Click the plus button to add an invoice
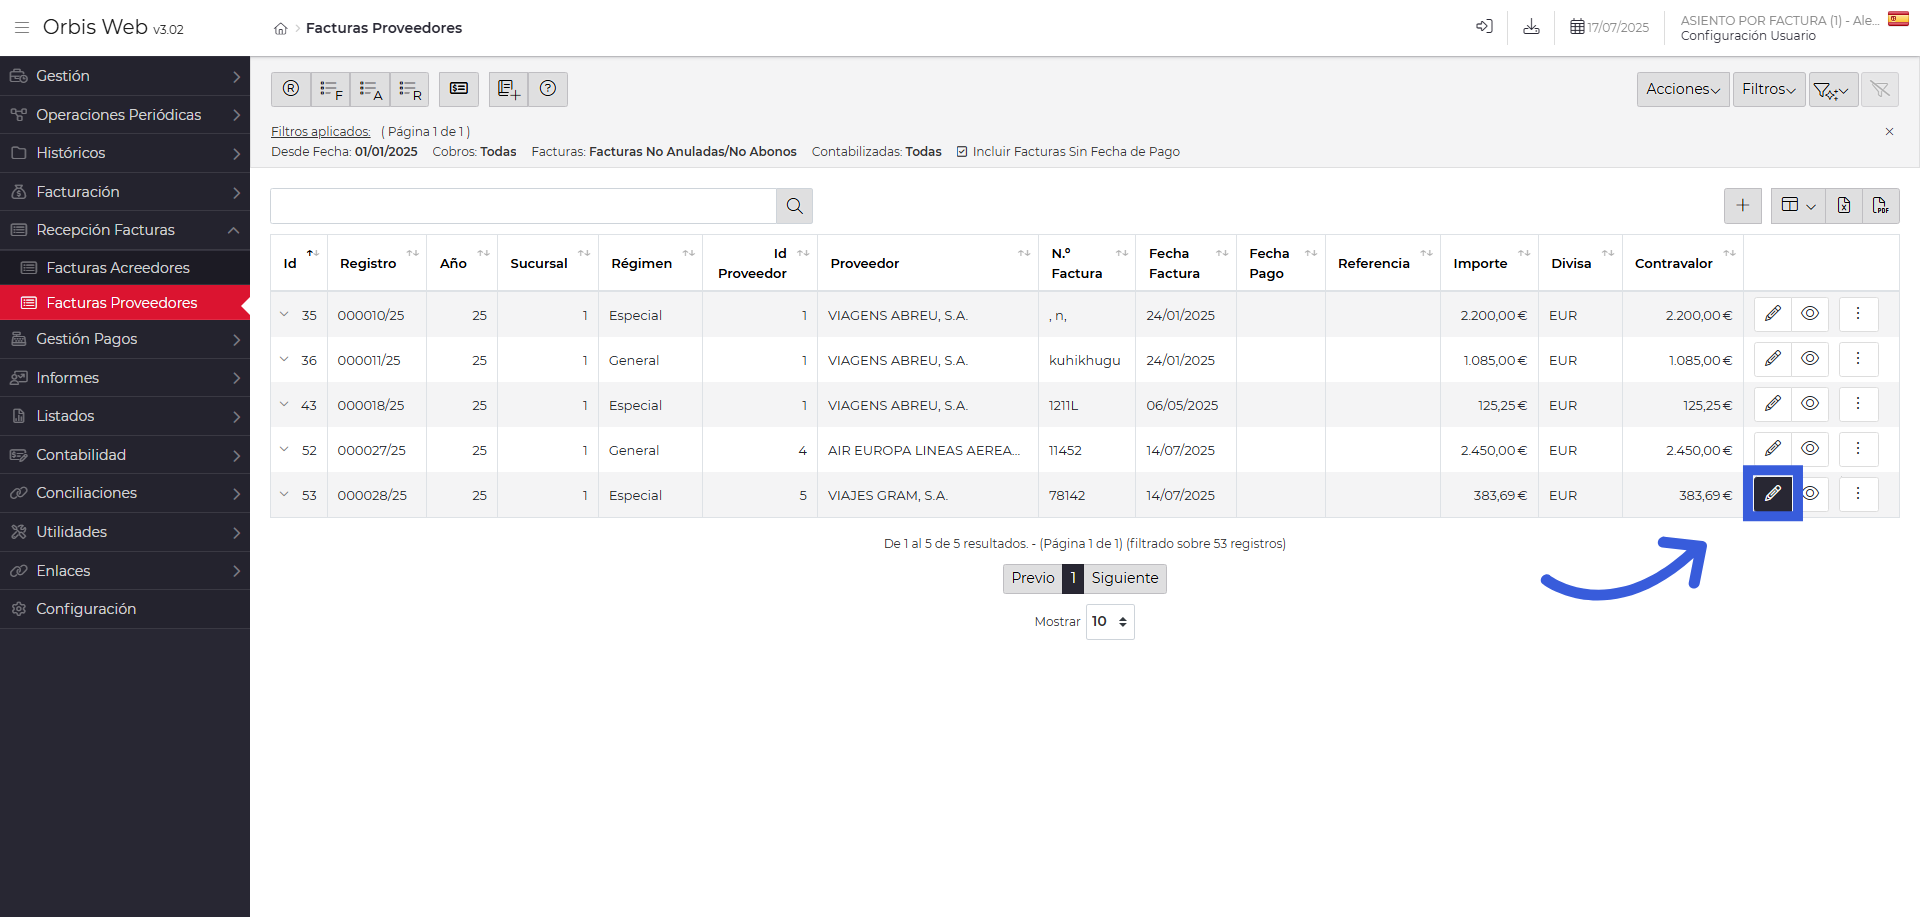This screenshot has width=1920, height=917. [x=1742, y=206]
